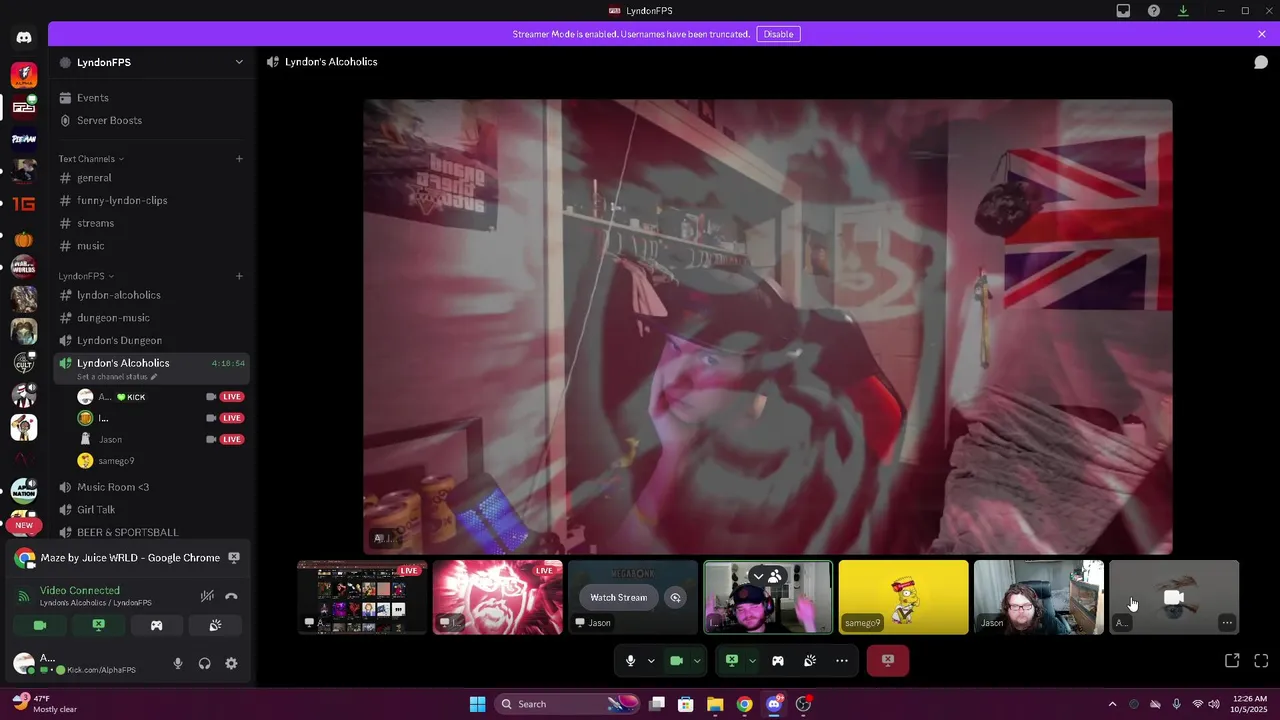This screenshot has height=720, width=1280.
Task: Toggle noise suppression icon in voice panel
Action: coord(207,596)
